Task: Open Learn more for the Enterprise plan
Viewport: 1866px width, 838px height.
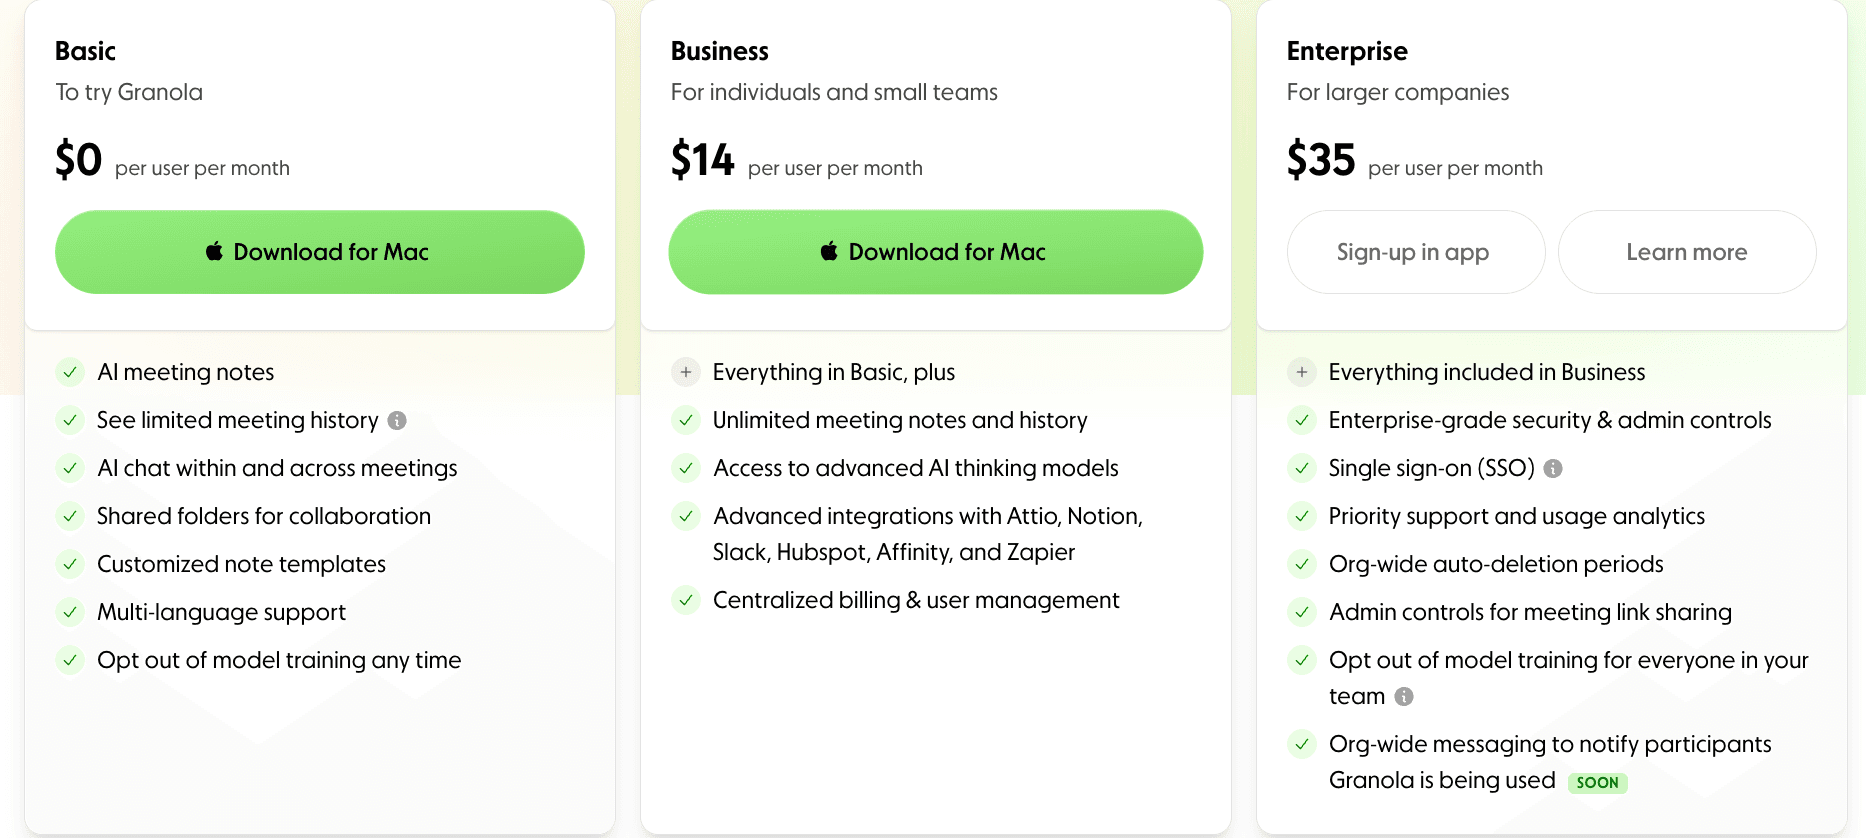Action: click(1687, 252)
